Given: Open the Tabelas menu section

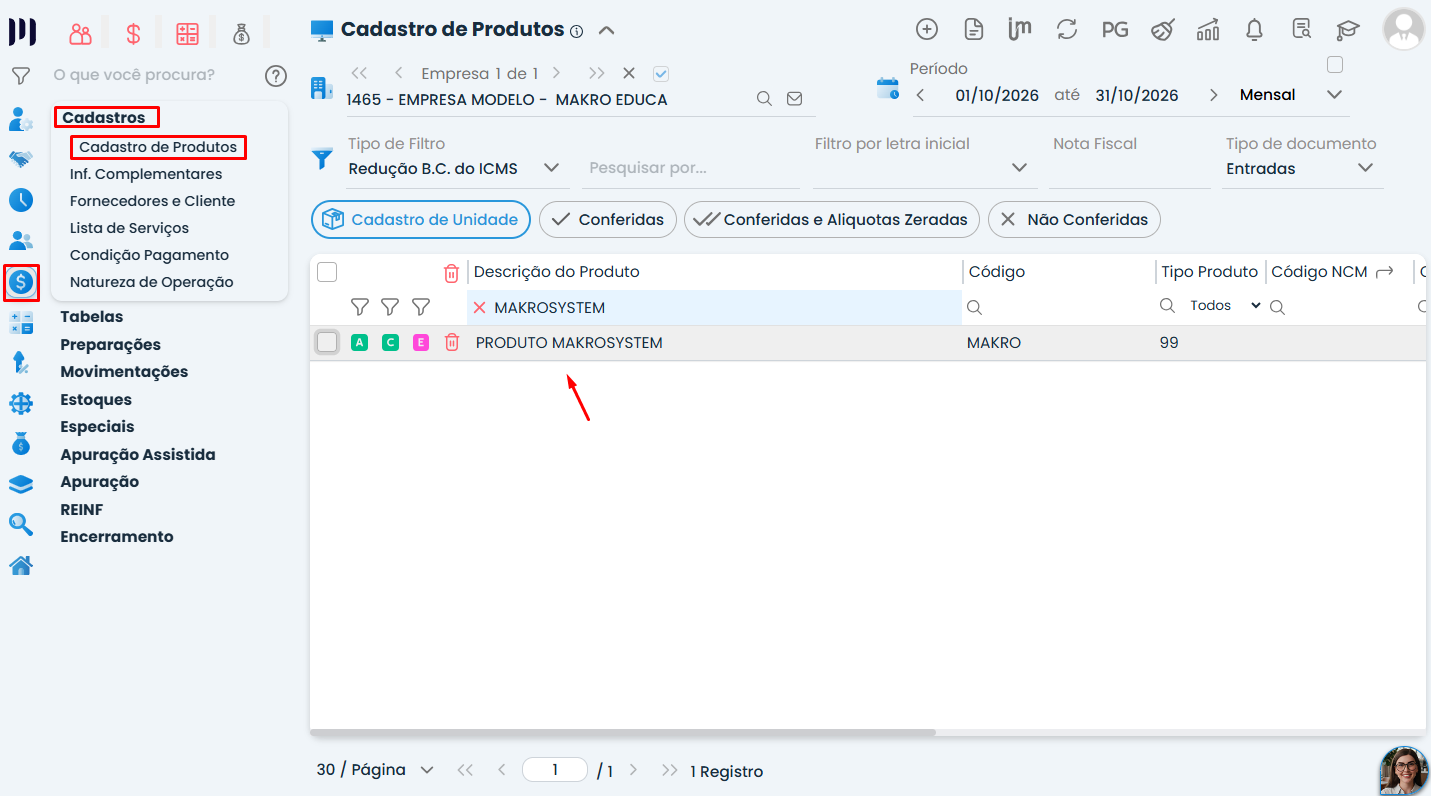Looking at the screenshot, I should 92,317.
